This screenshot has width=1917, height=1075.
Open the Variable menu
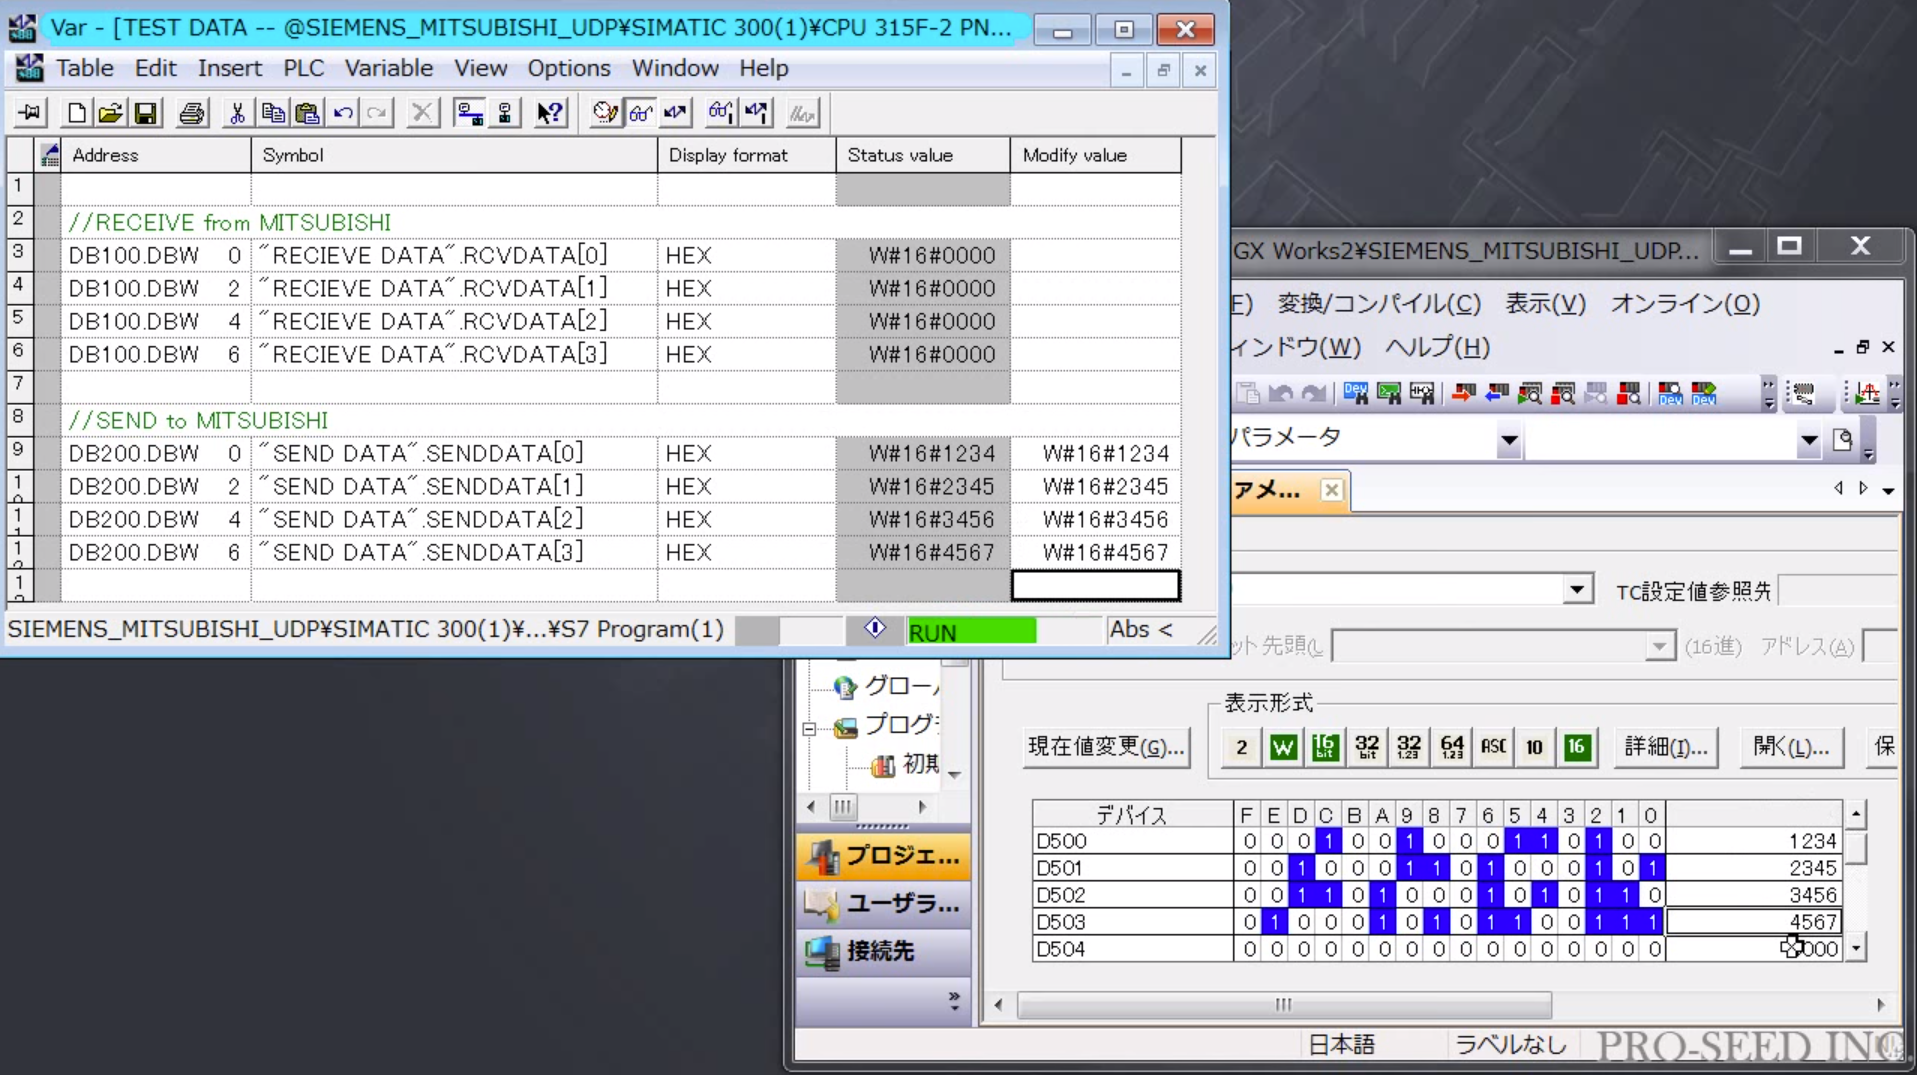[389, 68]
